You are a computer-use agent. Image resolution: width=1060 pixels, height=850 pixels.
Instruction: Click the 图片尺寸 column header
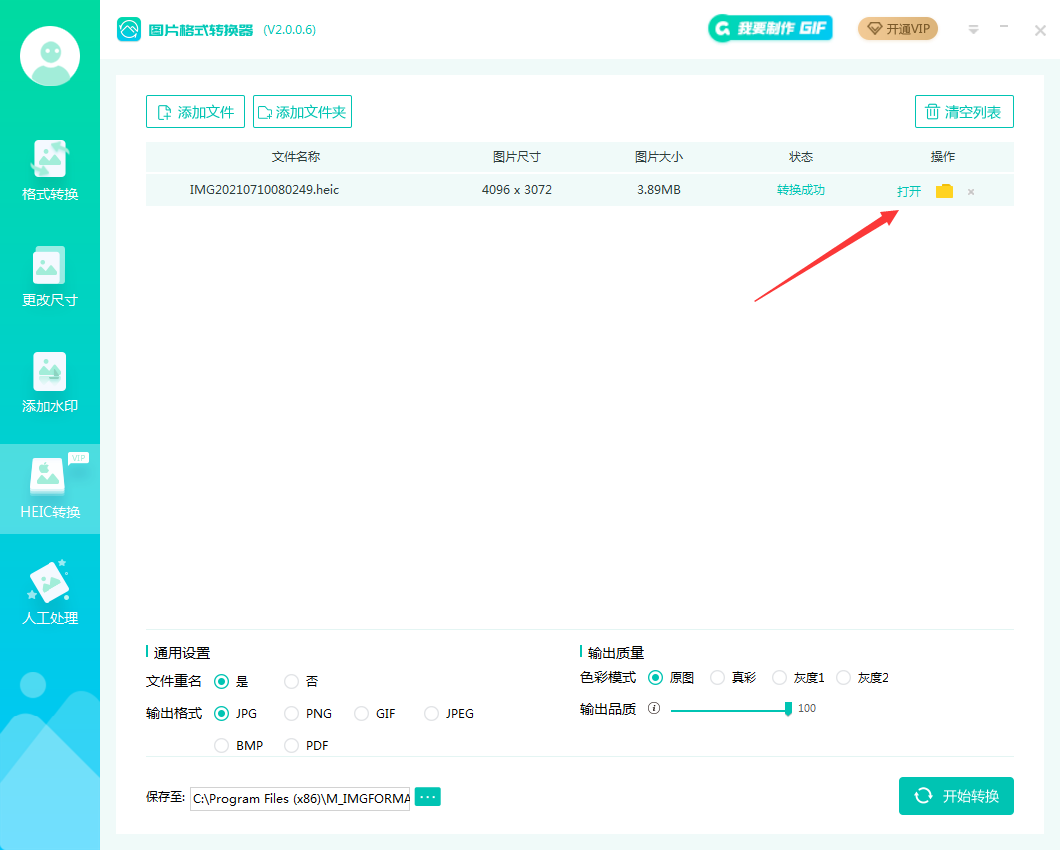(516, 157)
